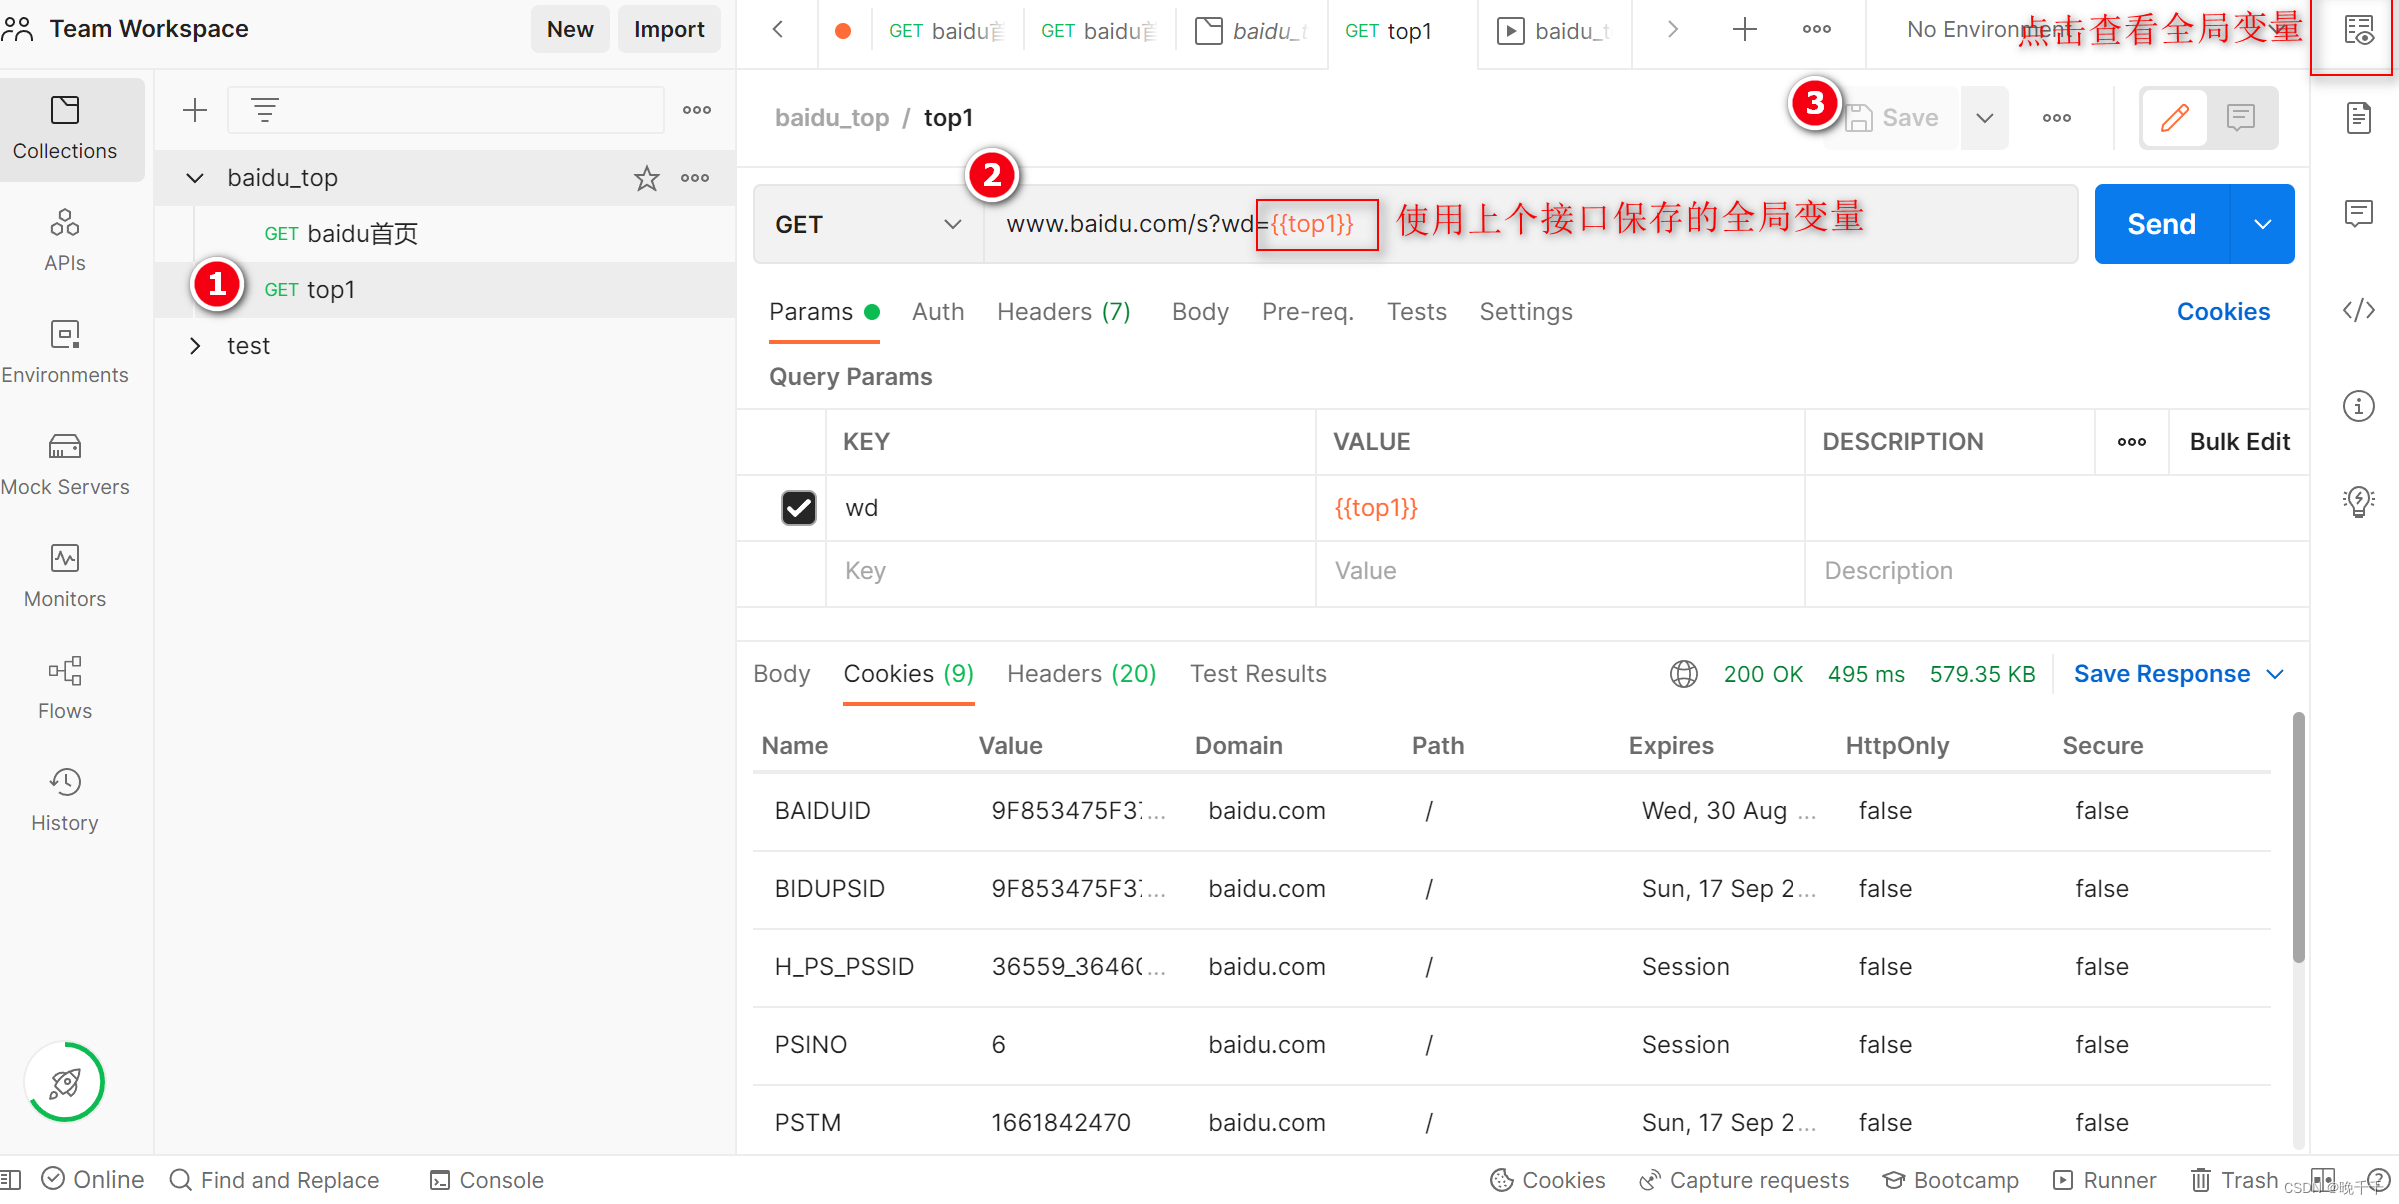The height and width of the screenshot is (1204, 2399).
Task: Open the History sidebar panel
Action: [x=65, y=800]
